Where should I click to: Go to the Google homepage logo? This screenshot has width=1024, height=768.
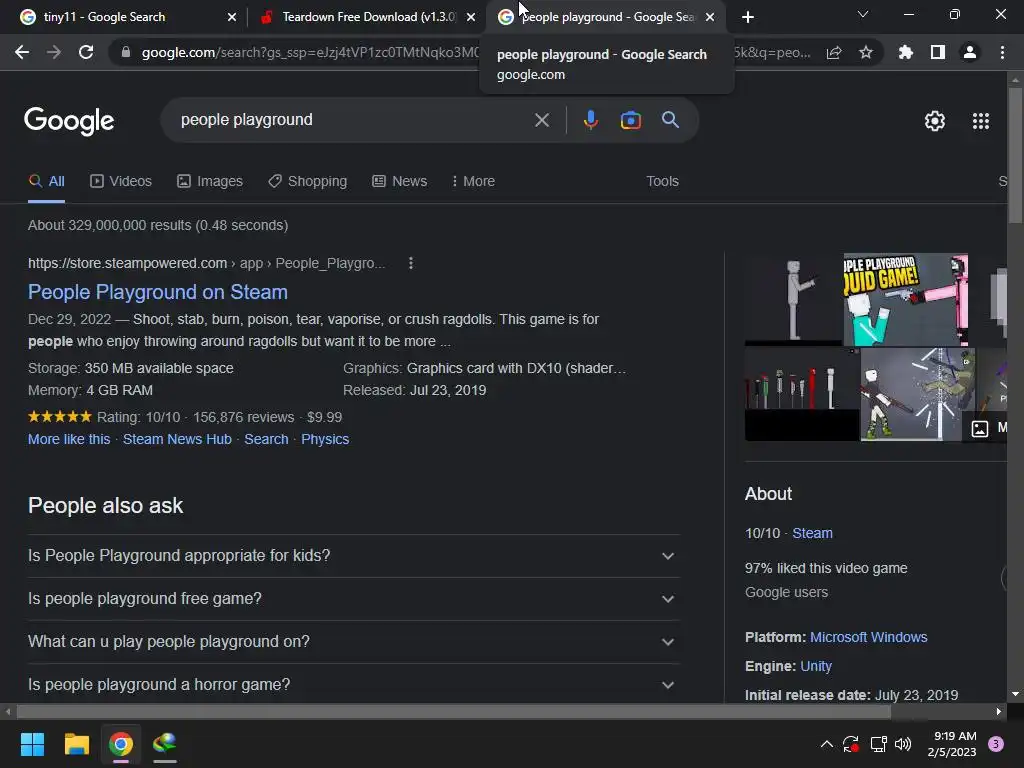click(69, 121)
